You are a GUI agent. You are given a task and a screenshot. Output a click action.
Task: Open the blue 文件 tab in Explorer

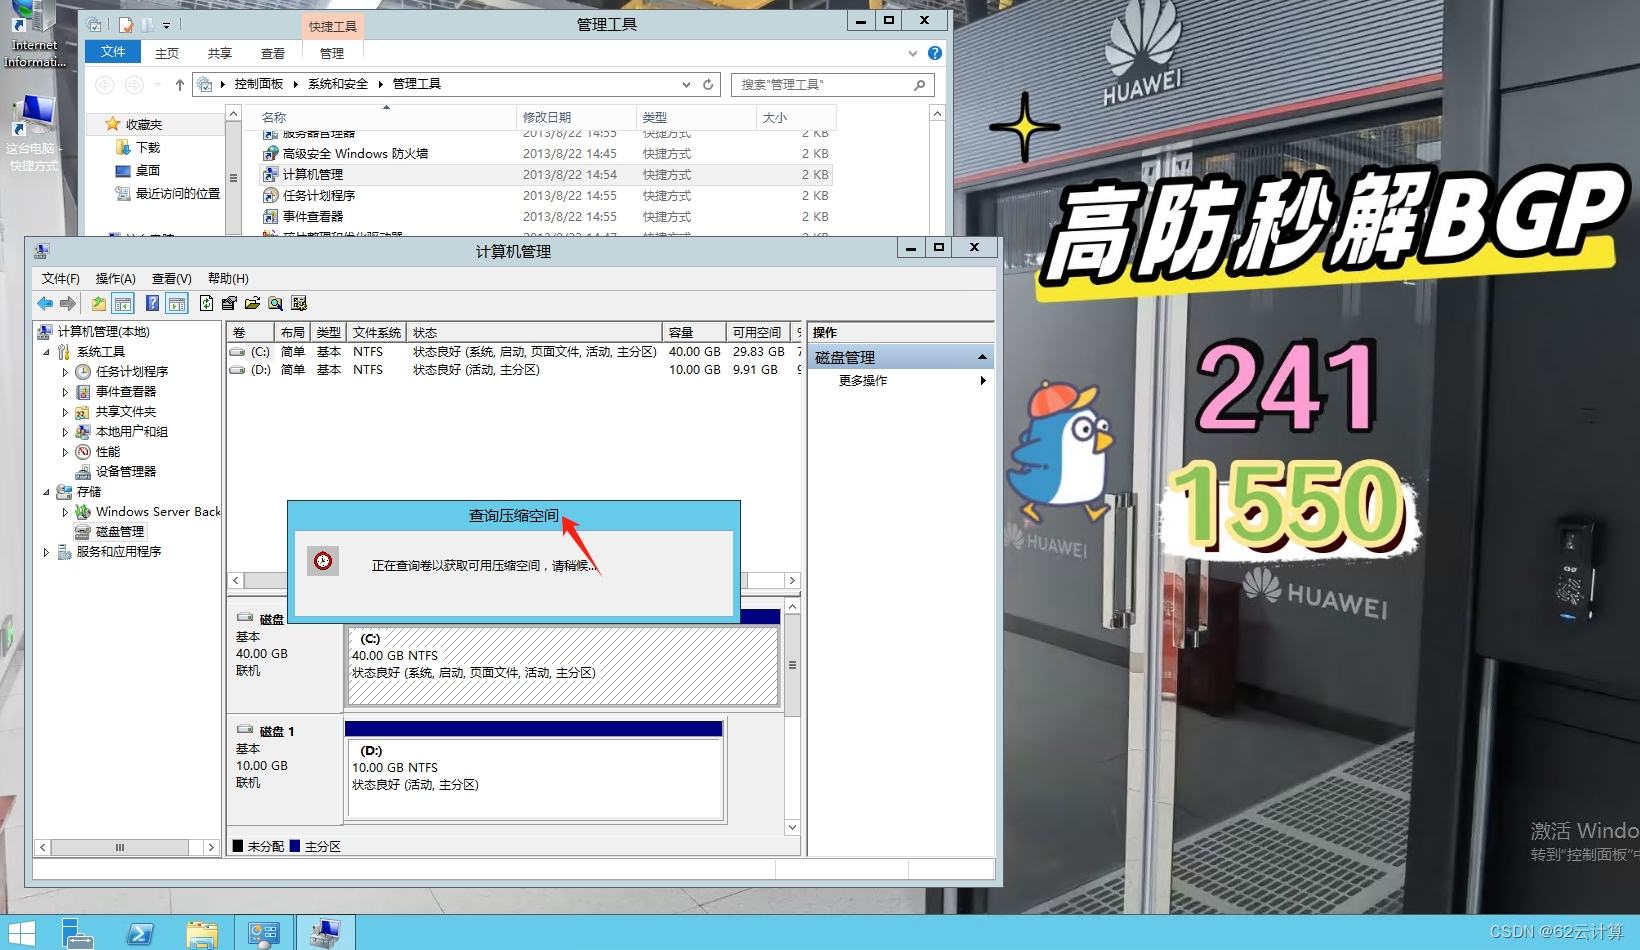pos(113,52)
